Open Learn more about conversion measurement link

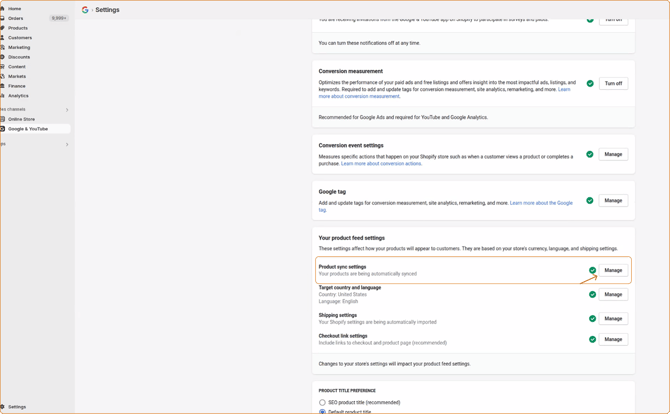pyautogui.click(x=359, y=97)
